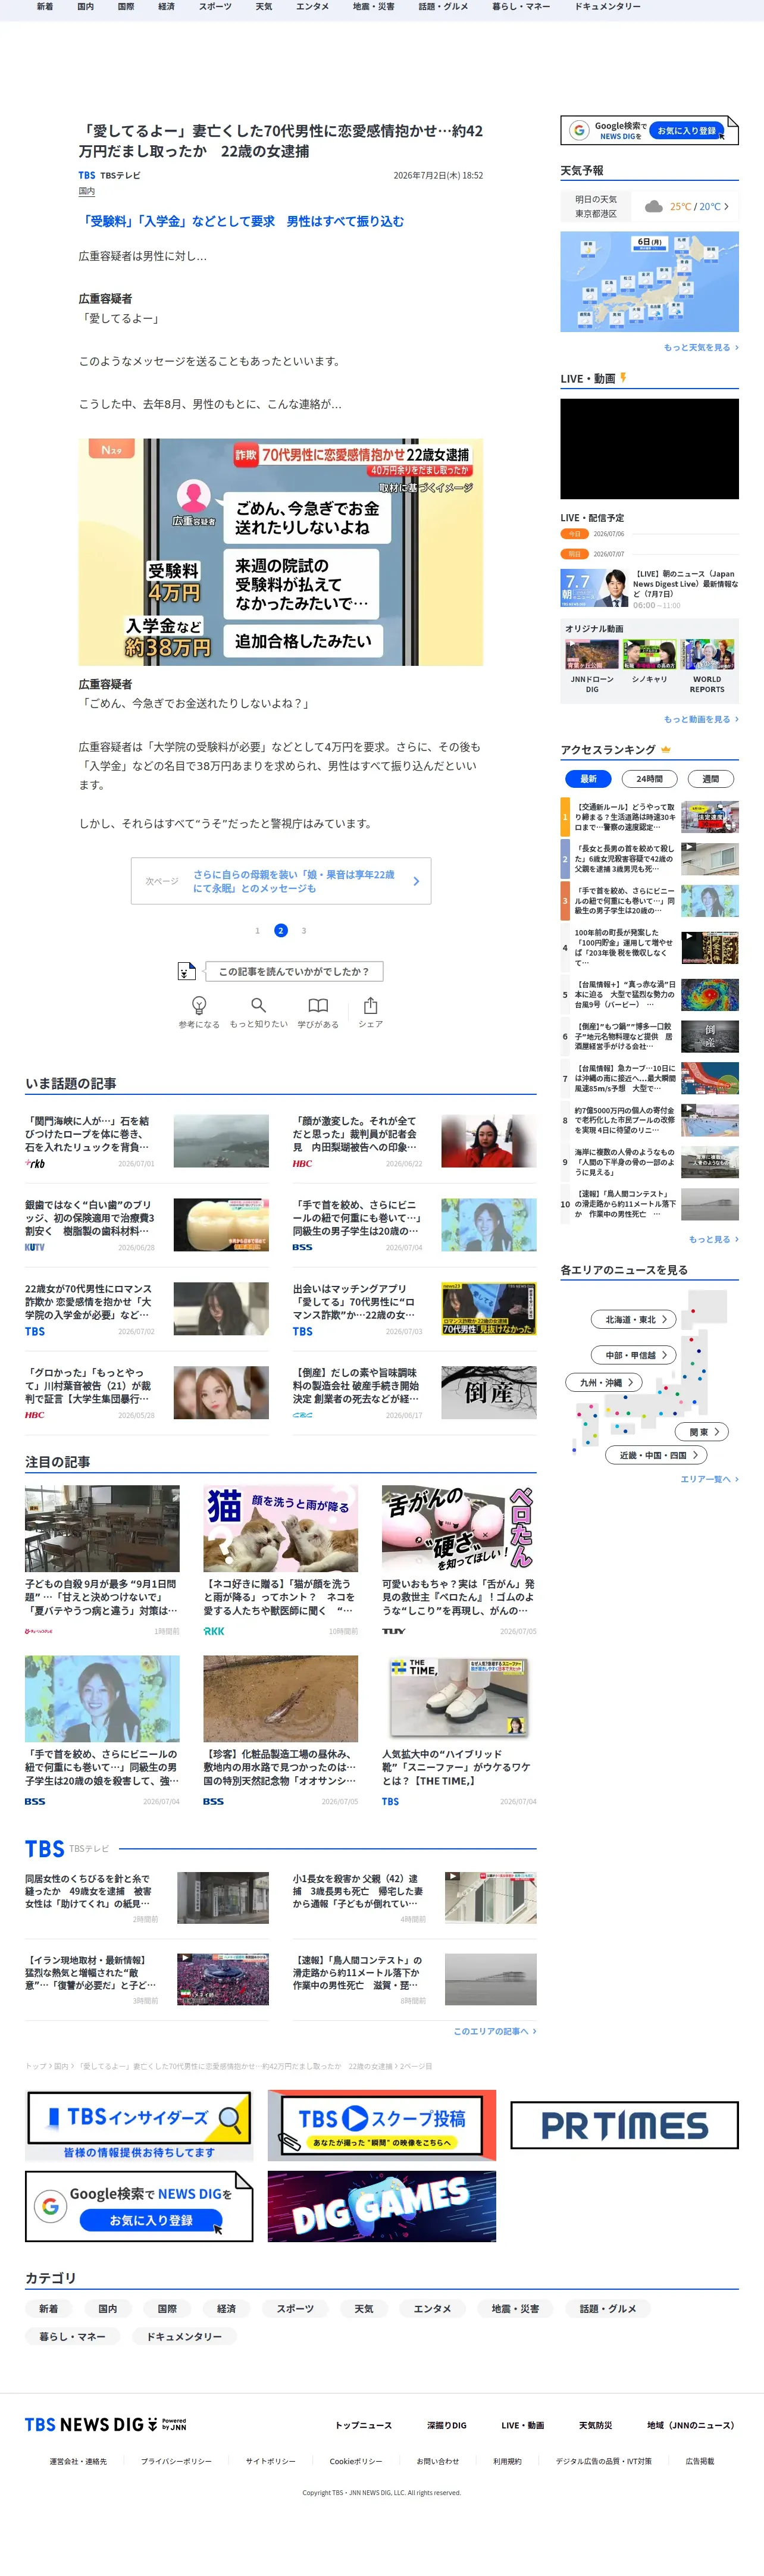The width and height of the screenshot is (764, 2576).
Task: Open the 銀歯ではなく白い歯 headline
Action: coord(91,1218)
